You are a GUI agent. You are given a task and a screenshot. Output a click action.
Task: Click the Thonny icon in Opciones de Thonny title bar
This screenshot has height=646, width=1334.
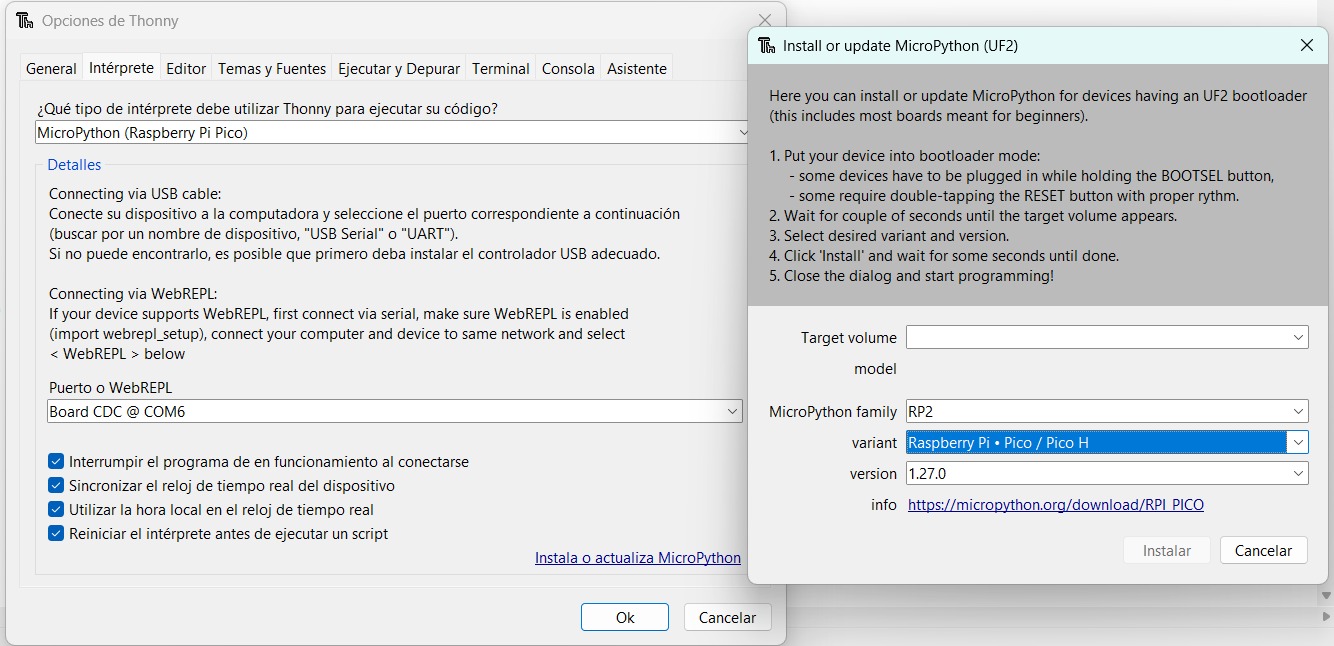[25, 20]
